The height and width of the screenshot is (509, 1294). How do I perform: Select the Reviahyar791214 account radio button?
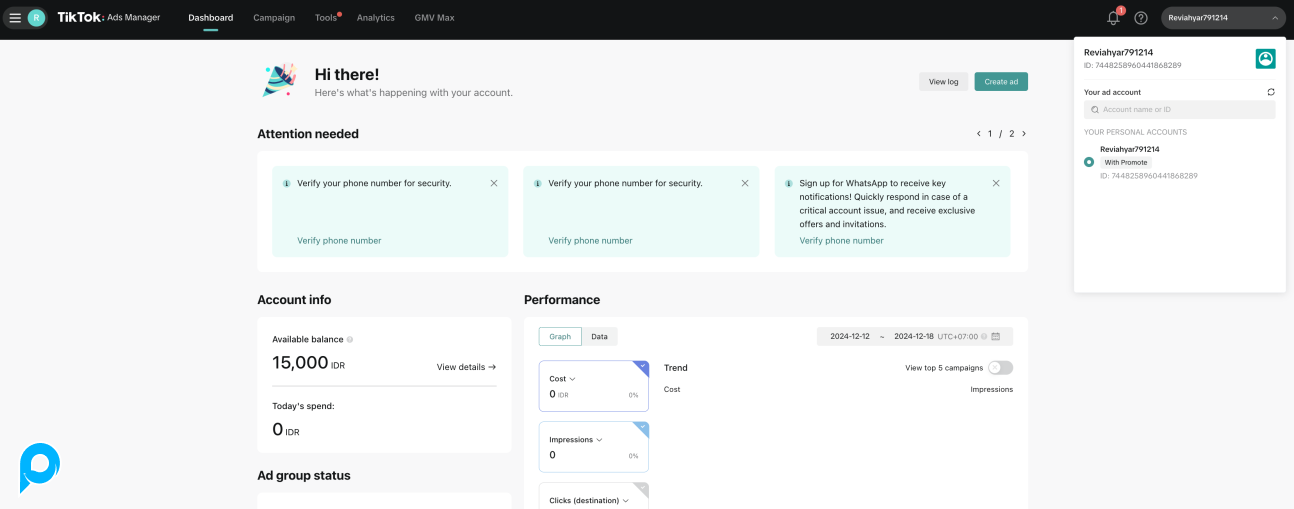[x=1089, y=162]
